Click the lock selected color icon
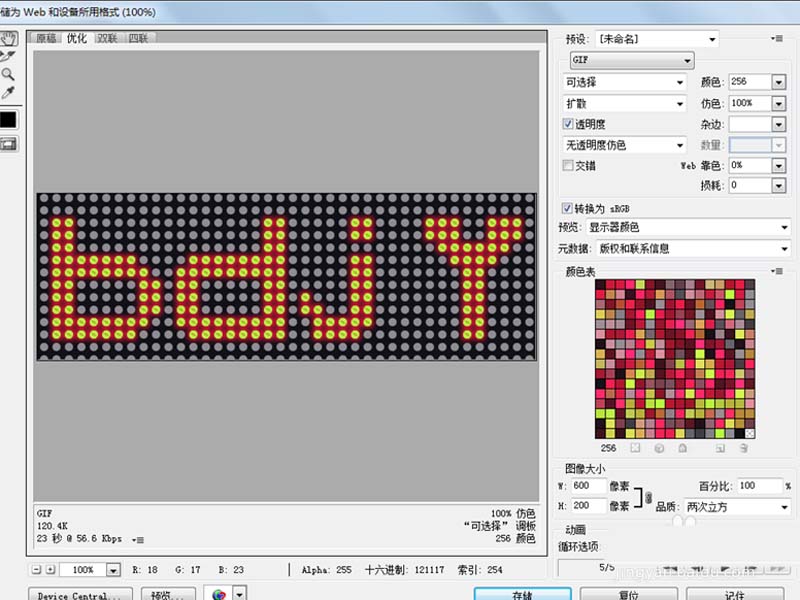 683,448
